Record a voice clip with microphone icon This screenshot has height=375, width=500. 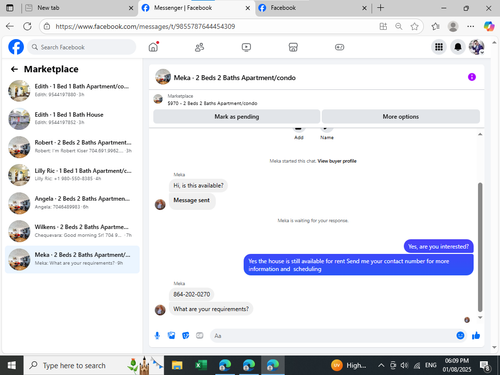coord(157,335)
